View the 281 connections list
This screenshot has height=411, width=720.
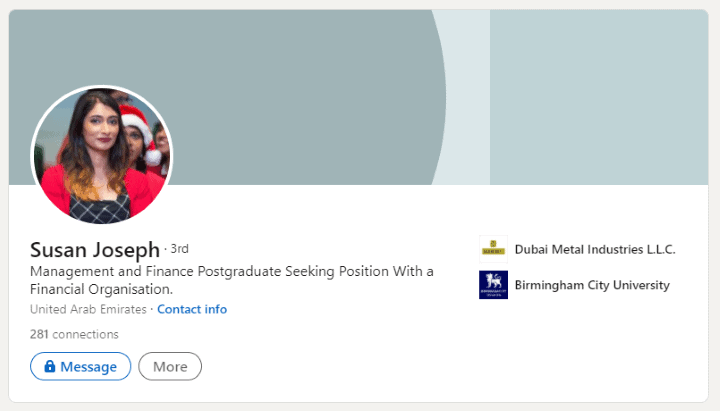pyautogui.click(x=74, y=334)
